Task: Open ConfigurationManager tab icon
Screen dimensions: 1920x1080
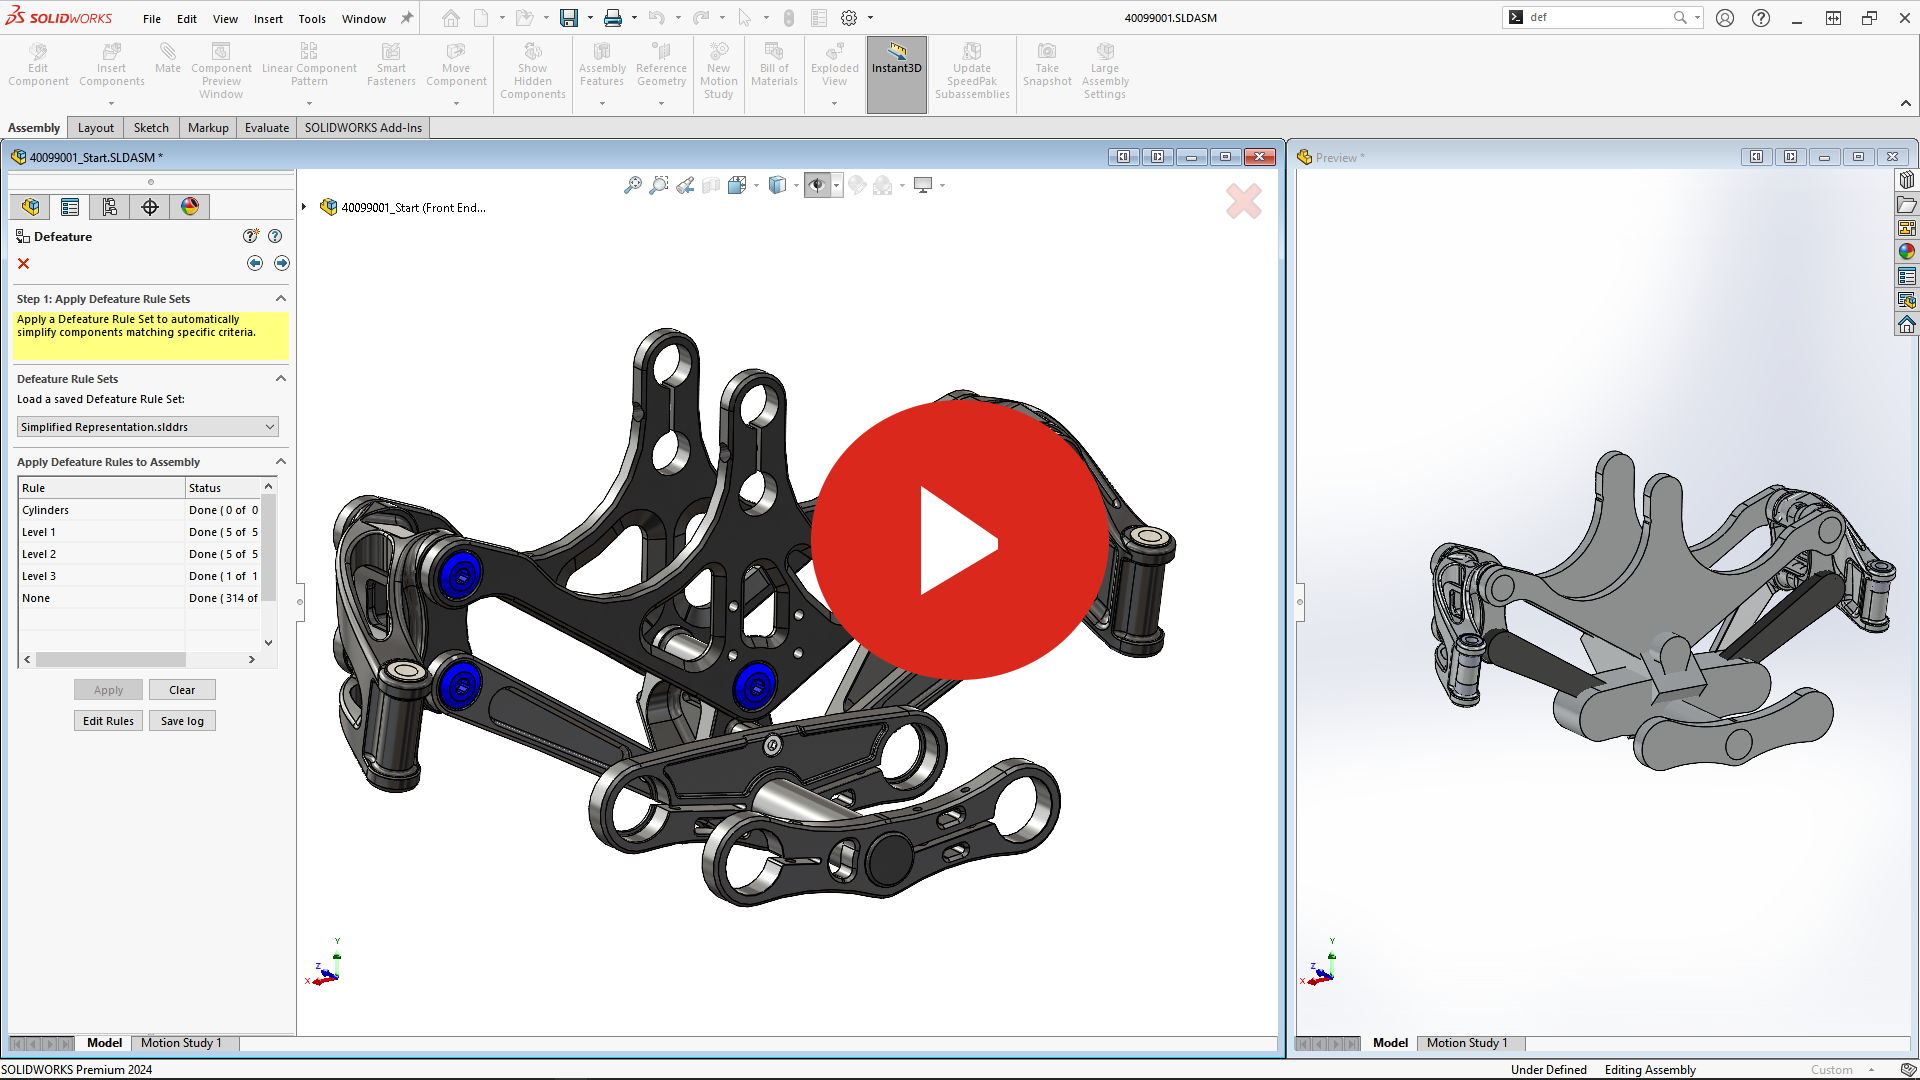Action: click(x=110, y=207)
